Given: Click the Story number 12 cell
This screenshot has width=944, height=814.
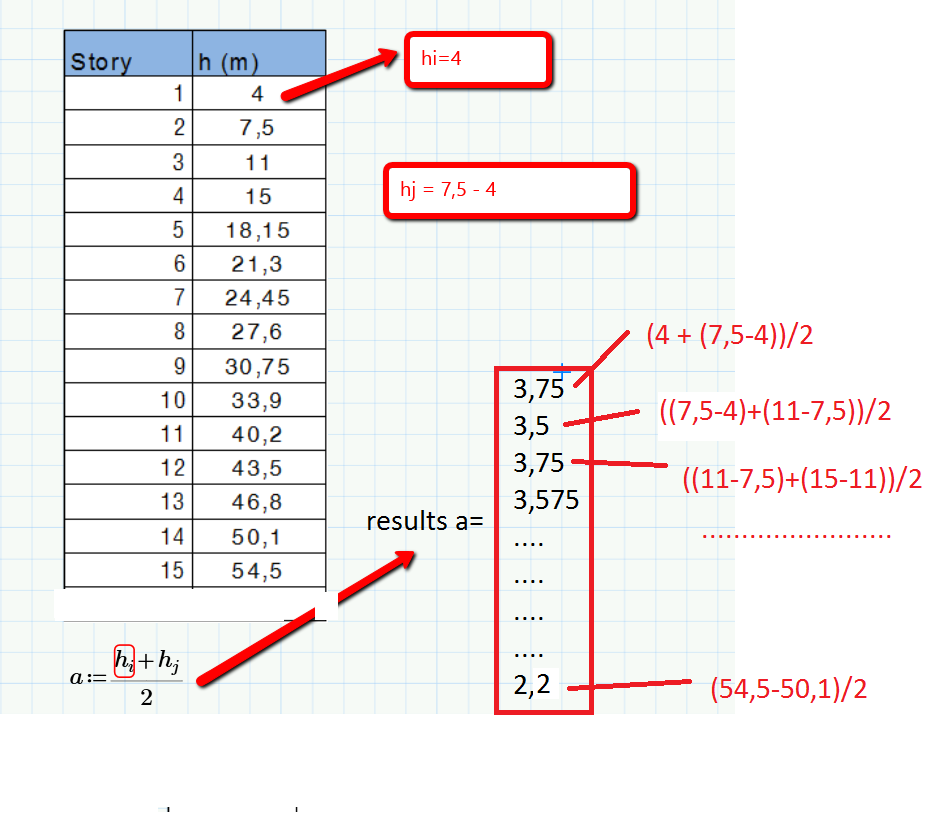Looking at the screenshot, I should pyautogui.click(x=128, y=467).
